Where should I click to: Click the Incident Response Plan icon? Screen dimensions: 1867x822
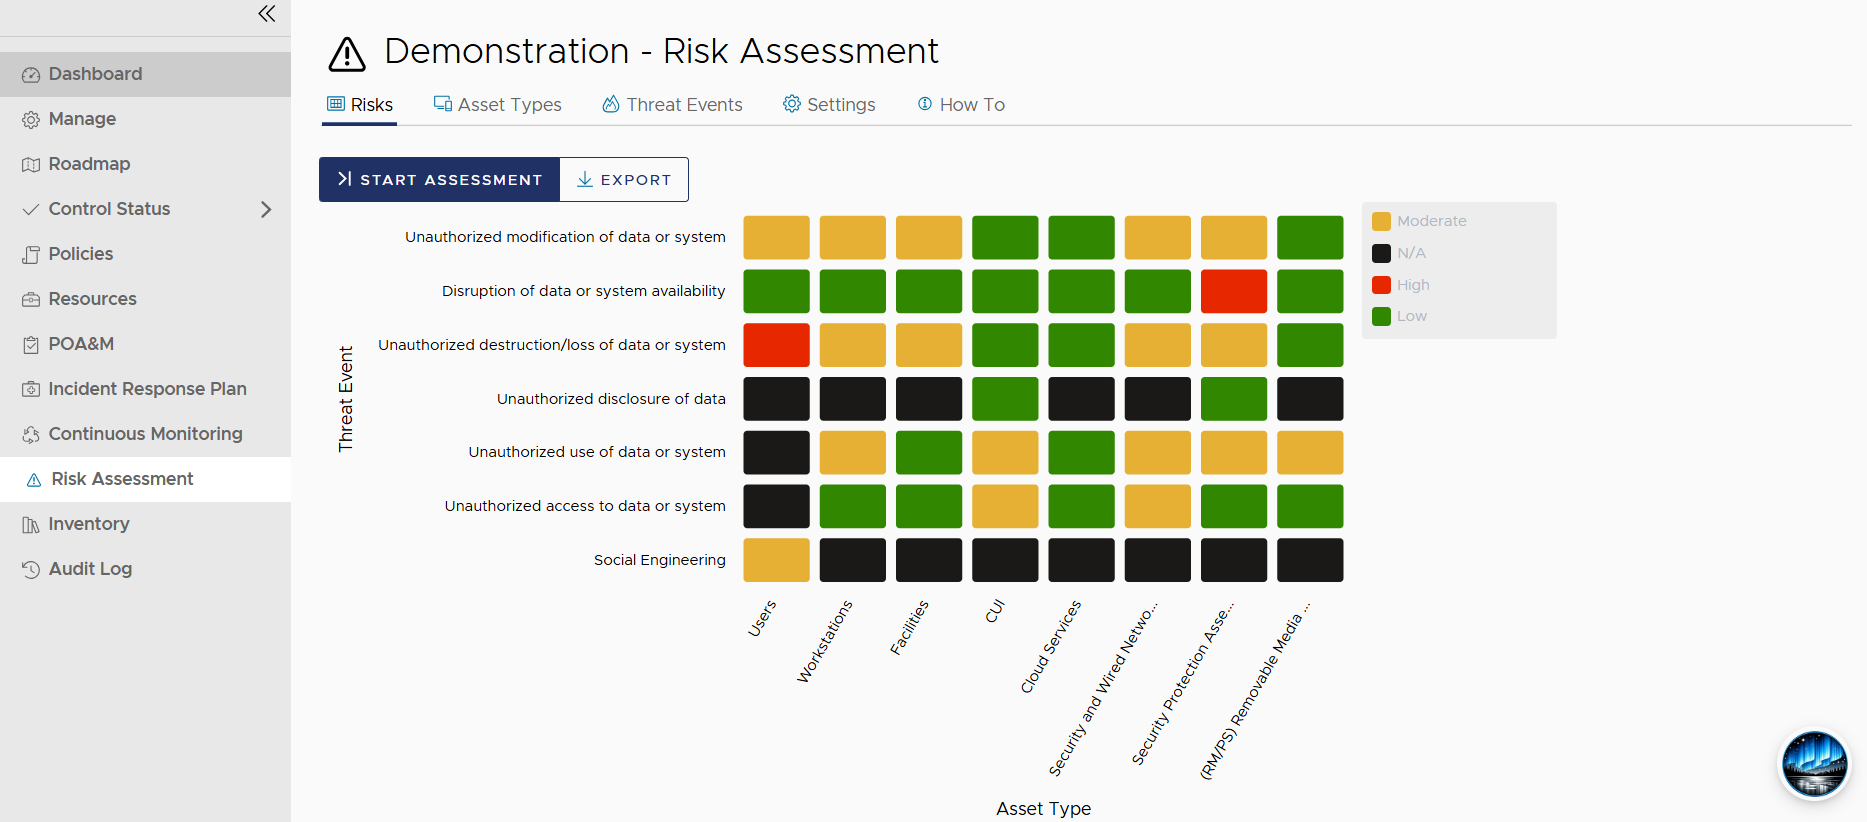[31, 390]
